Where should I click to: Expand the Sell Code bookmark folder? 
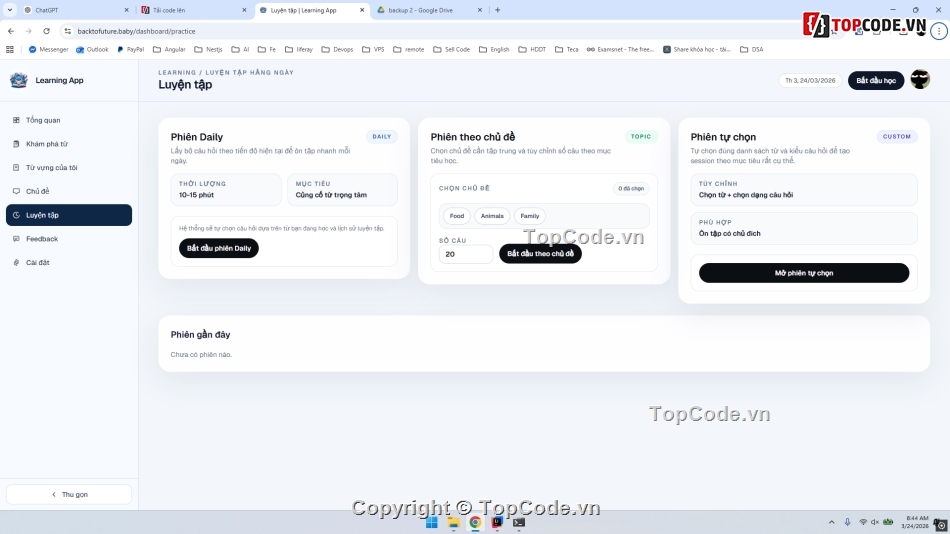point(452,50)
